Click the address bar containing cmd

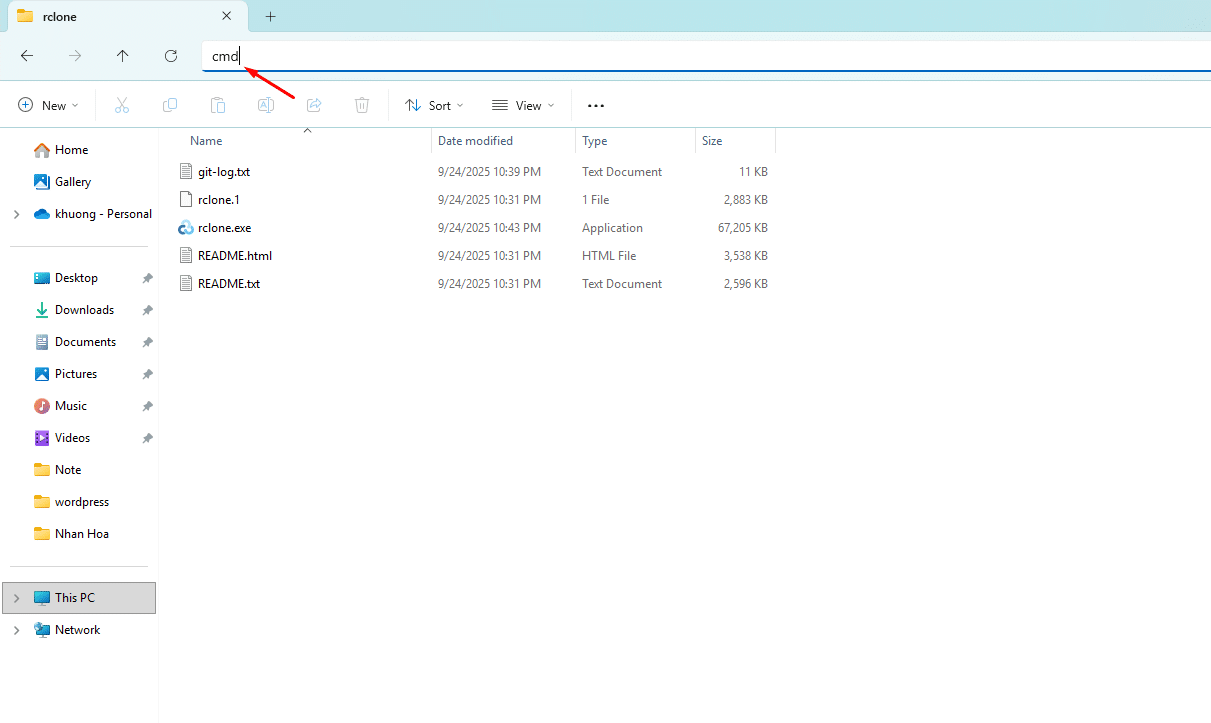click(705, 56)
